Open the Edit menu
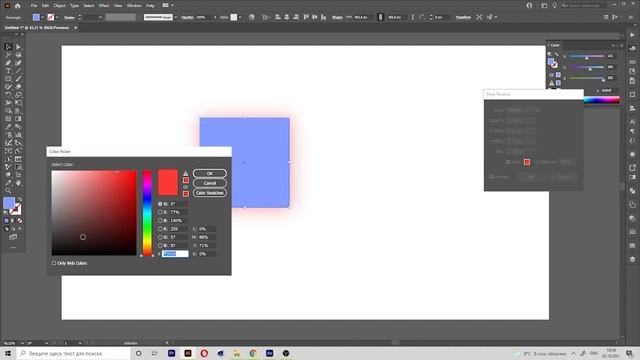This screenshot has width=640, height=360. tap(45, 6)
